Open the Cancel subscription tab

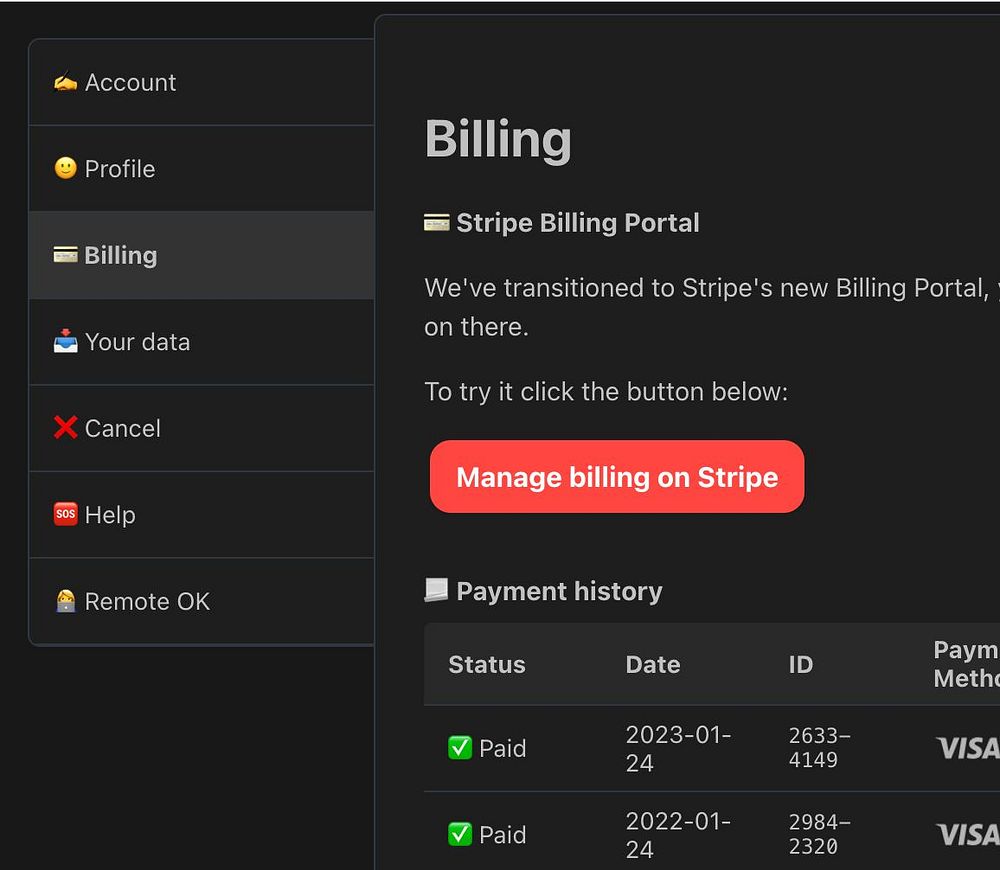[x=202, y=428]
